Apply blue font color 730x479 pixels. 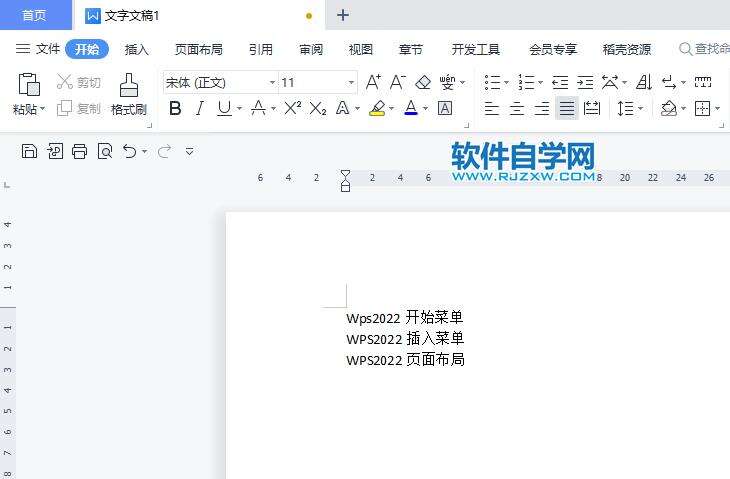pos(411,108)
